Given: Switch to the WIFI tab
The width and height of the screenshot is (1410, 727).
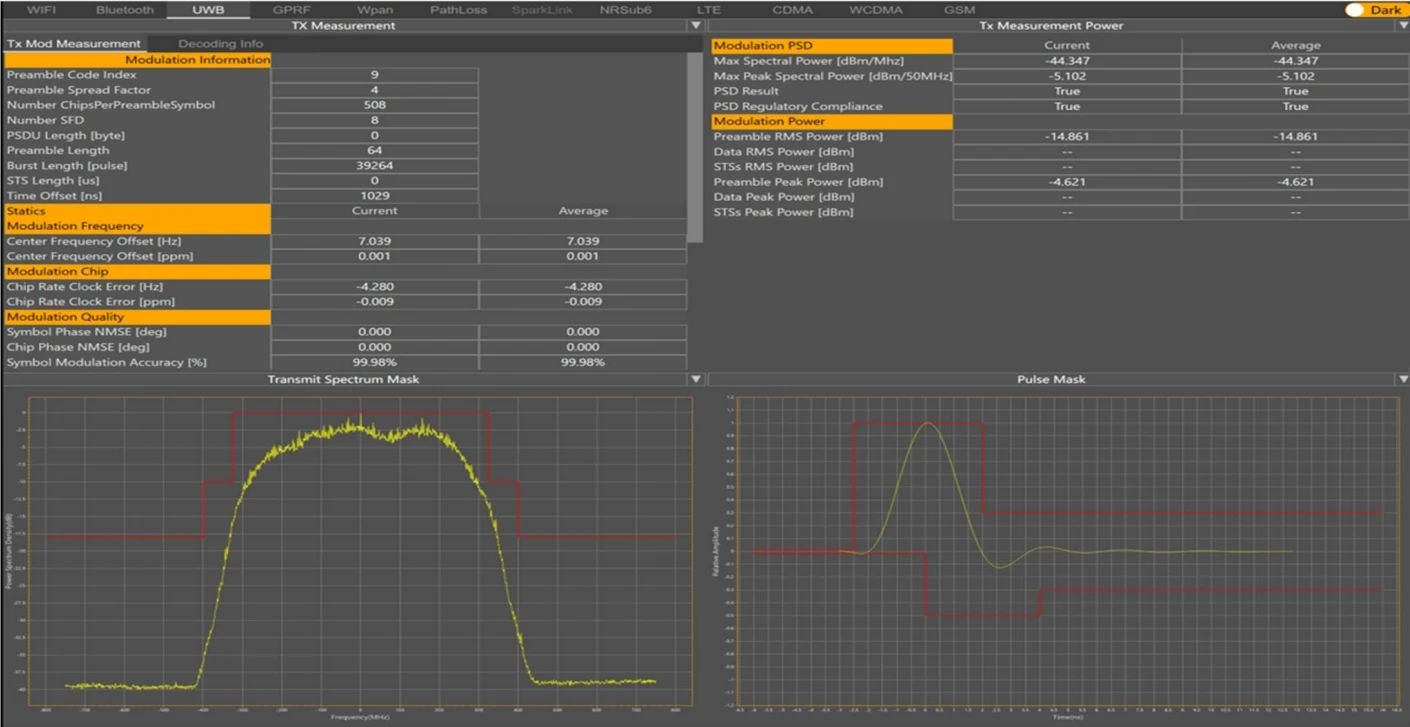Looking at the screenshot, I should tap(42, 10).
